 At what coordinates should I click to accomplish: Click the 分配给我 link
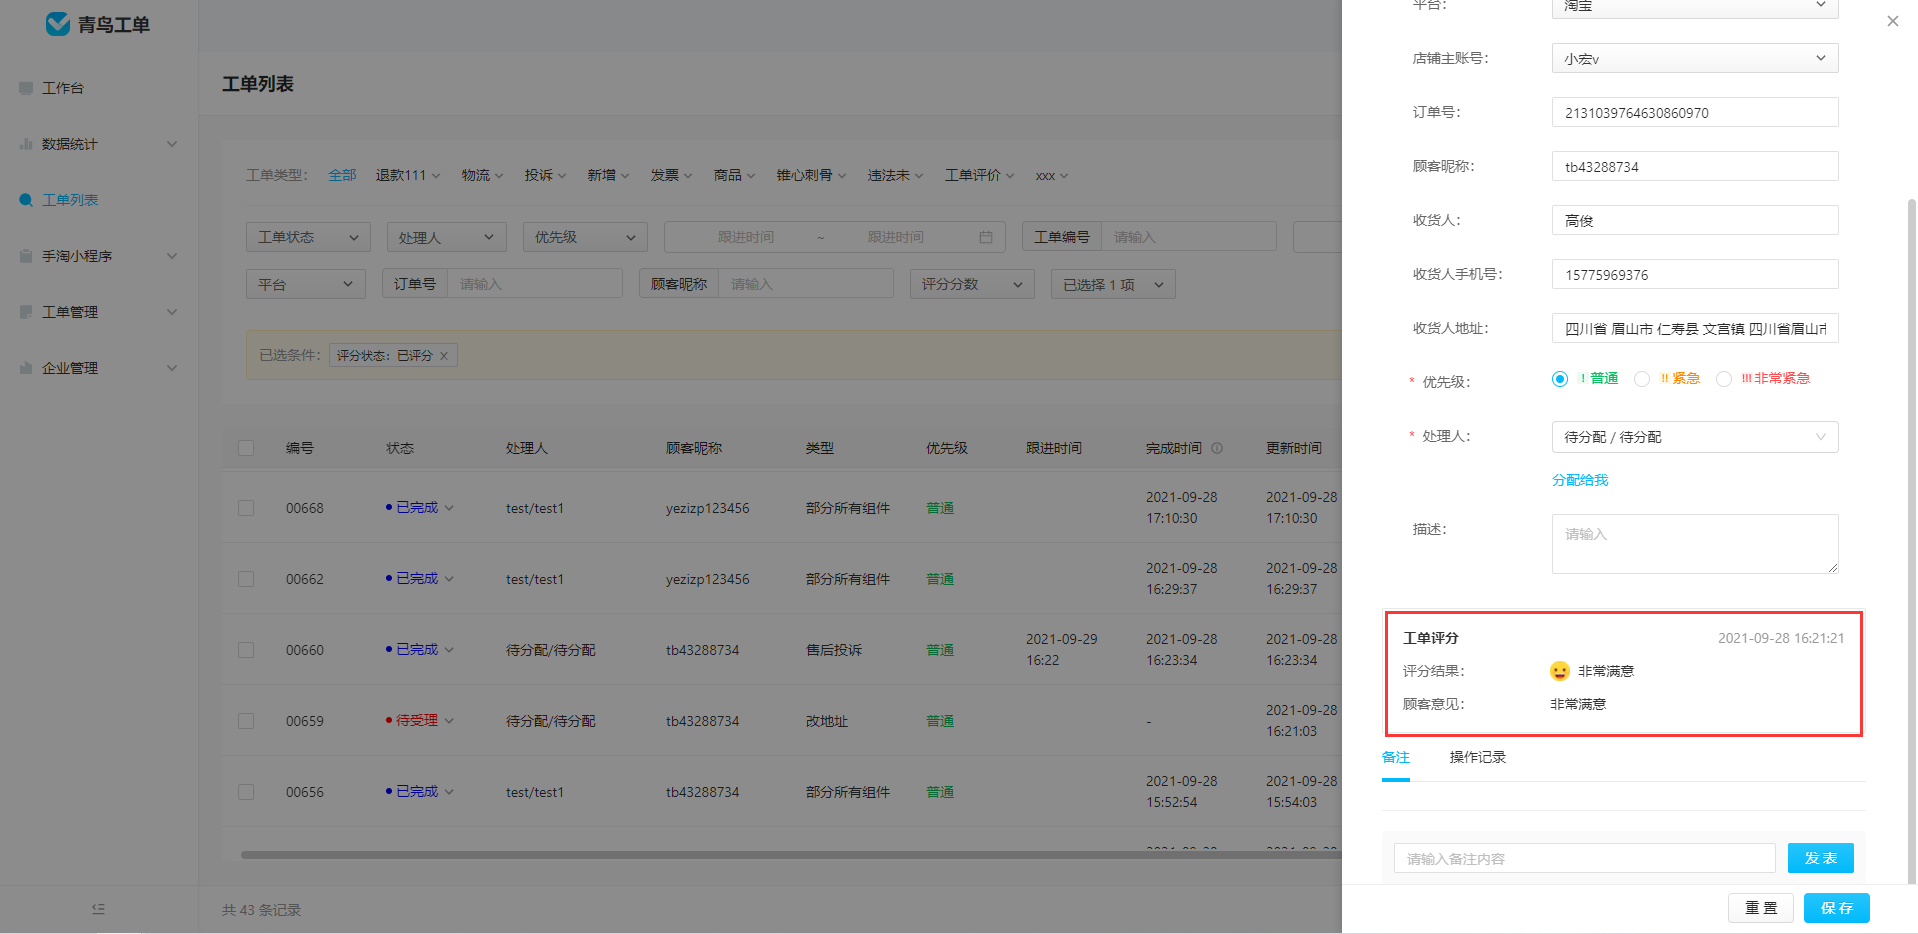(1580, 480)
